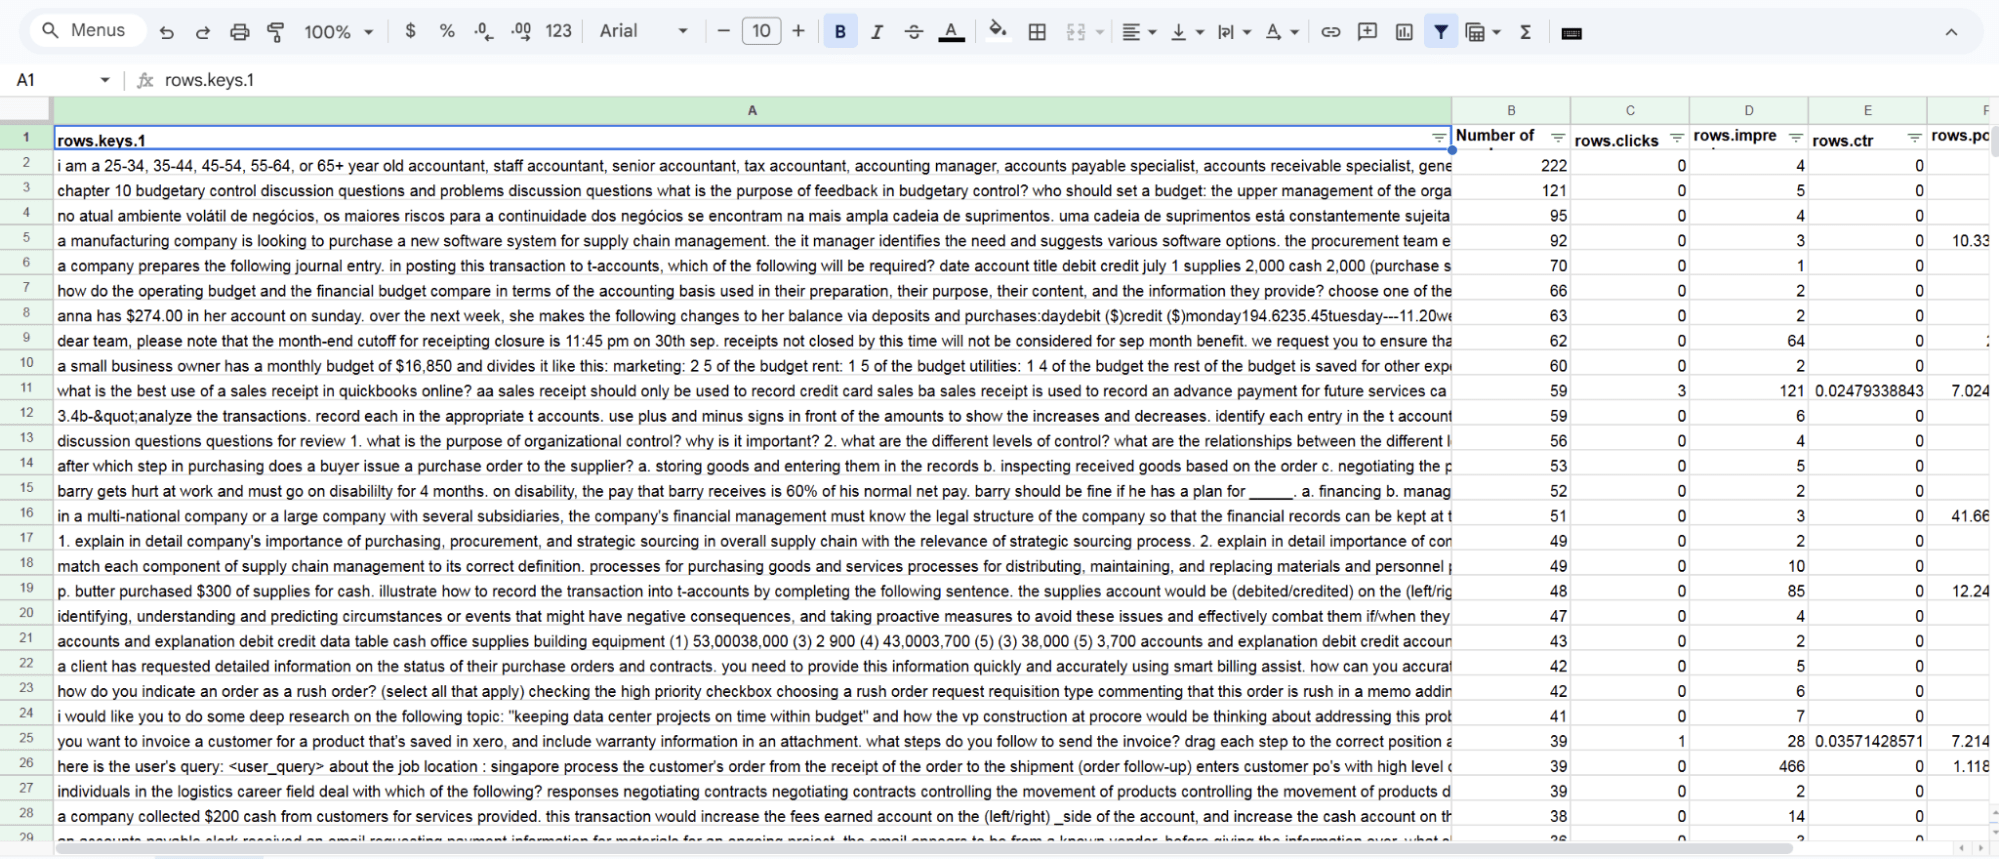Open the zoom 100% dropdown
1999x859 pixels.
338,32
